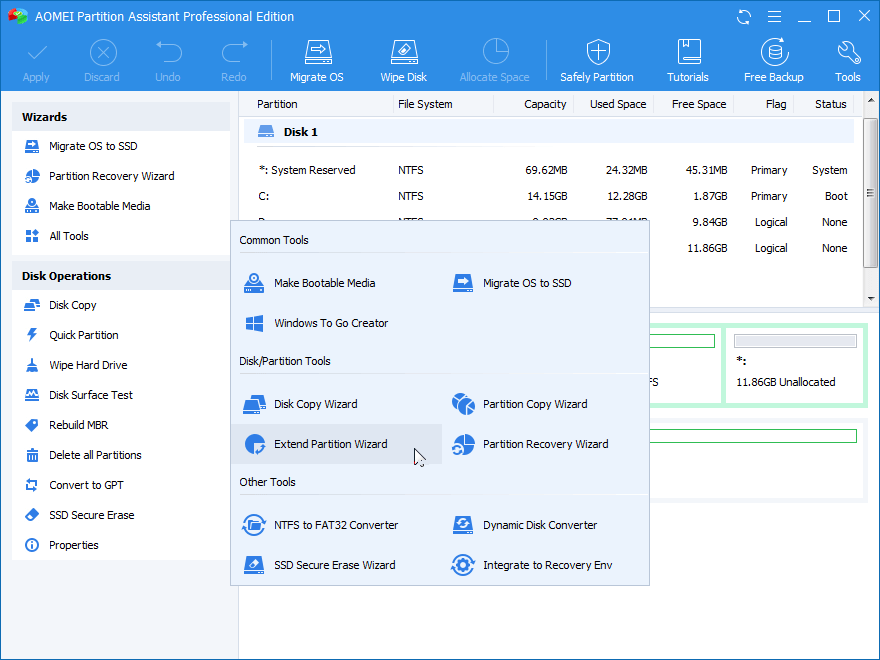This screenshot has width=880, height=660.
Task: Open Tutorials from the toolbar
Action: point(688,61)
